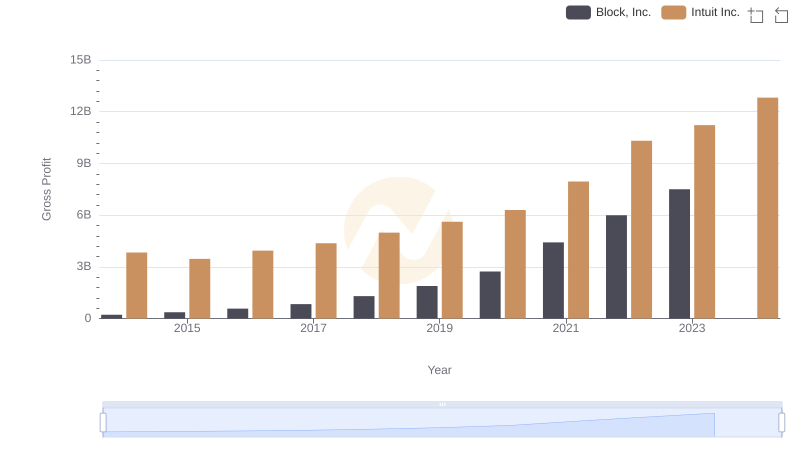Select the 2016 Intuit Inc. bar
The height and width of the screenshot is (461, 800).
[x=263, y=285]
